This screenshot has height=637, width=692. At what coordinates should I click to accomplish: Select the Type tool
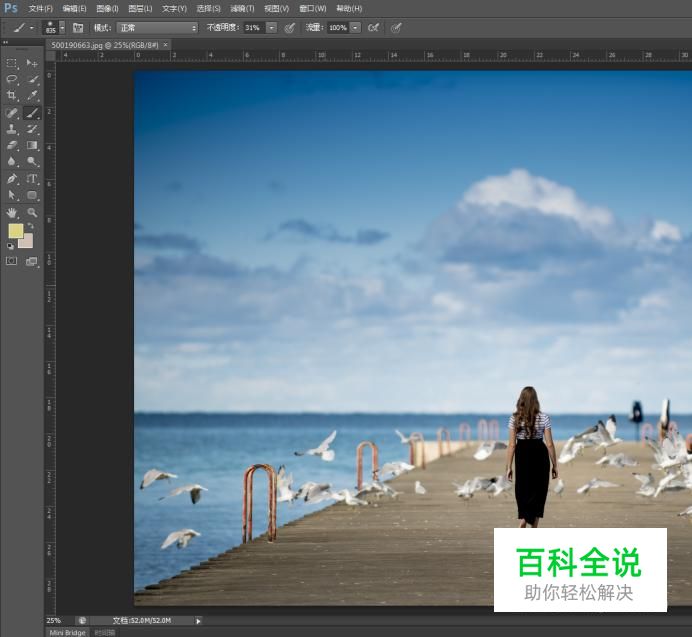point(32,179)
